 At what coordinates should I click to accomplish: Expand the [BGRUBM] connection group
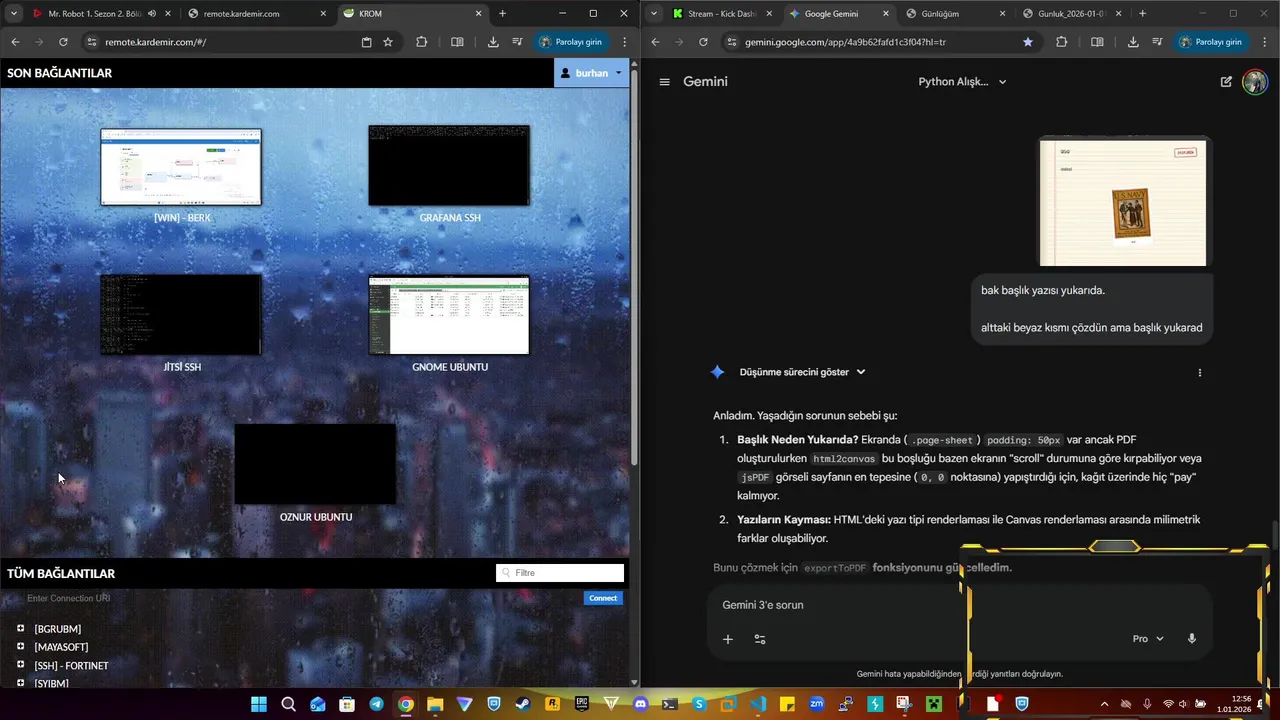(20, 628)
